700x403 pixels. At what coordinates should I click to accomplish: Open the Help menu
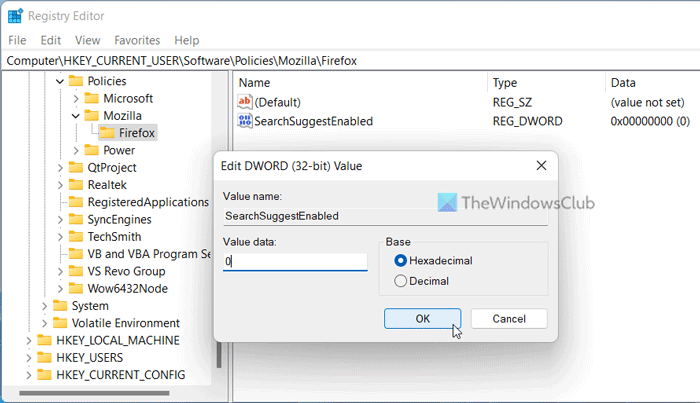pyautogui.click(x=187, y=40)
